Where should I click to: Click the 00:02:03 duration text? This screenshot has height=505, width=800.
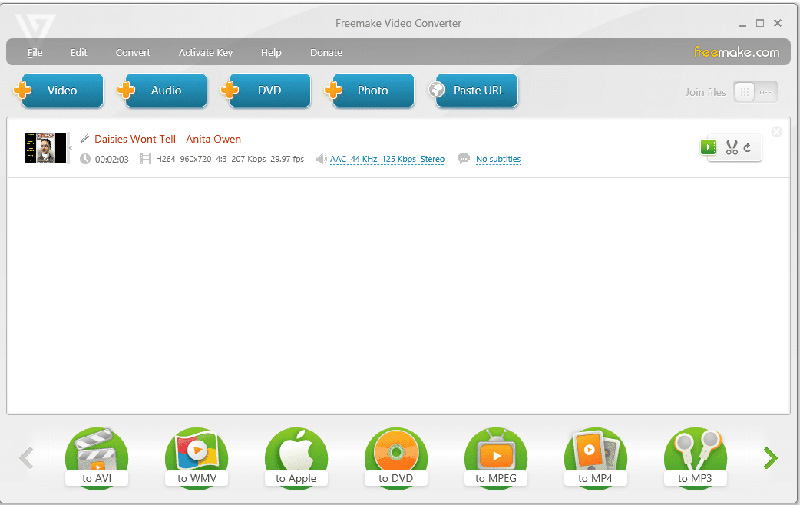[x=112, y=160]
